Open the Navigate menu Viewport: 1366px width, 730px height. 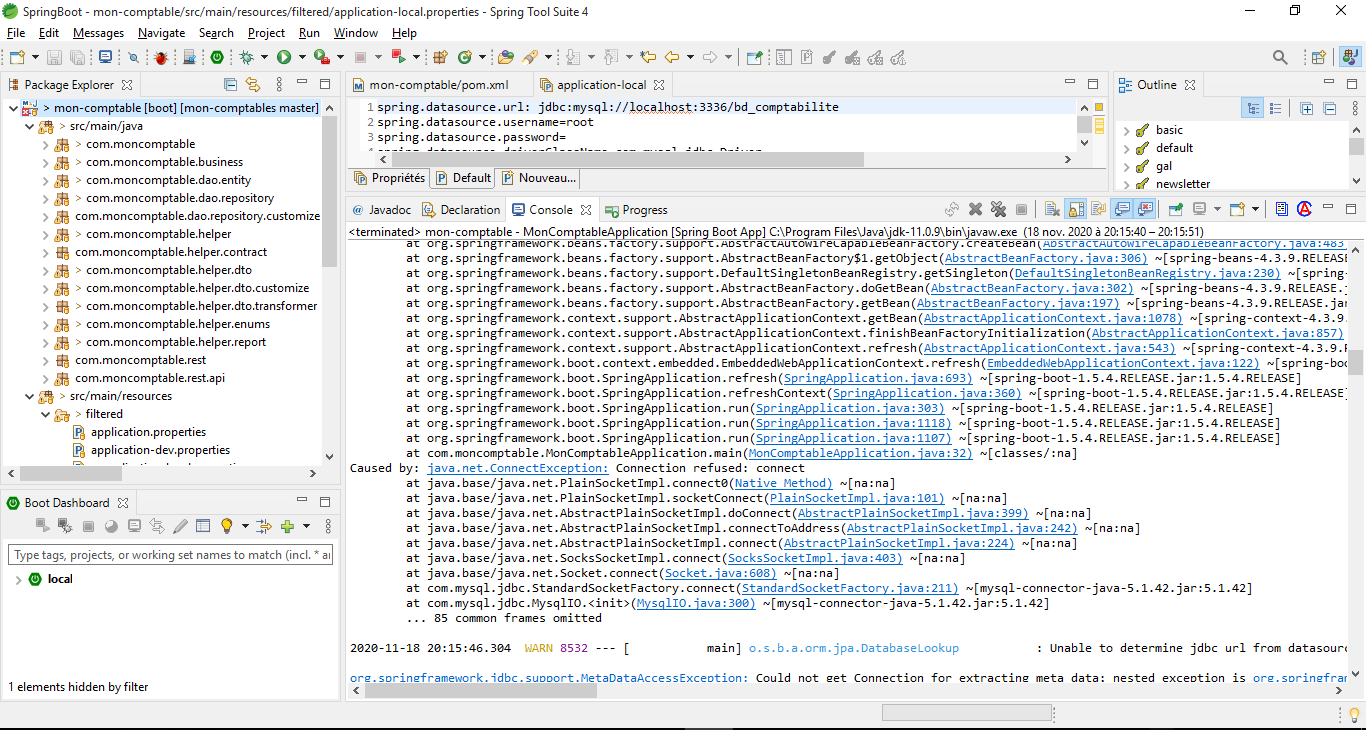[x=161, y=33]
